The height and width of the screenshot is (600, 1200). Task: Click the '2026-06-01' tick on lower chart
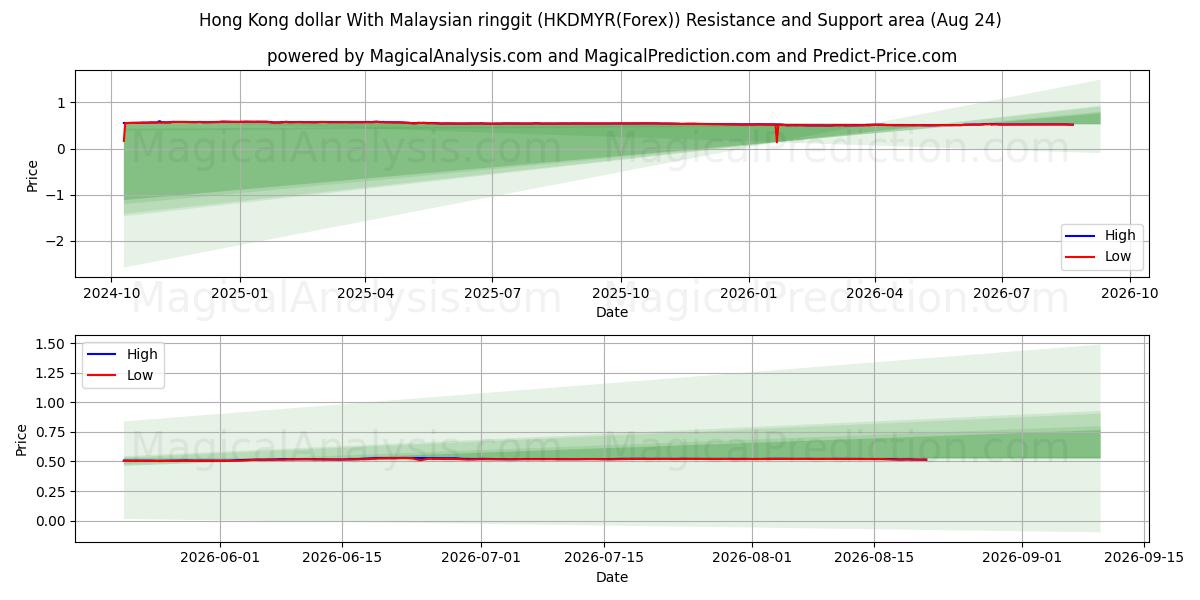pyautogui.click(x=220, y=559)
